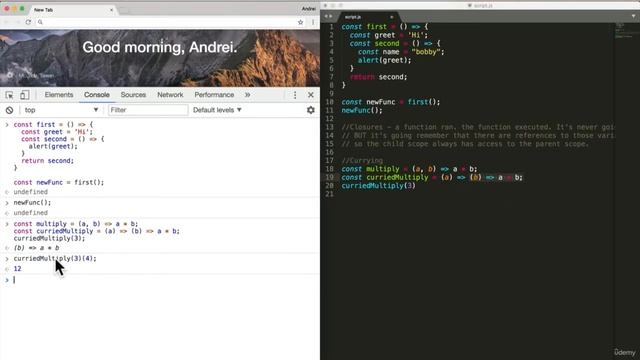Open the 'top' JavaScript context dropdown

click(61, 110)
